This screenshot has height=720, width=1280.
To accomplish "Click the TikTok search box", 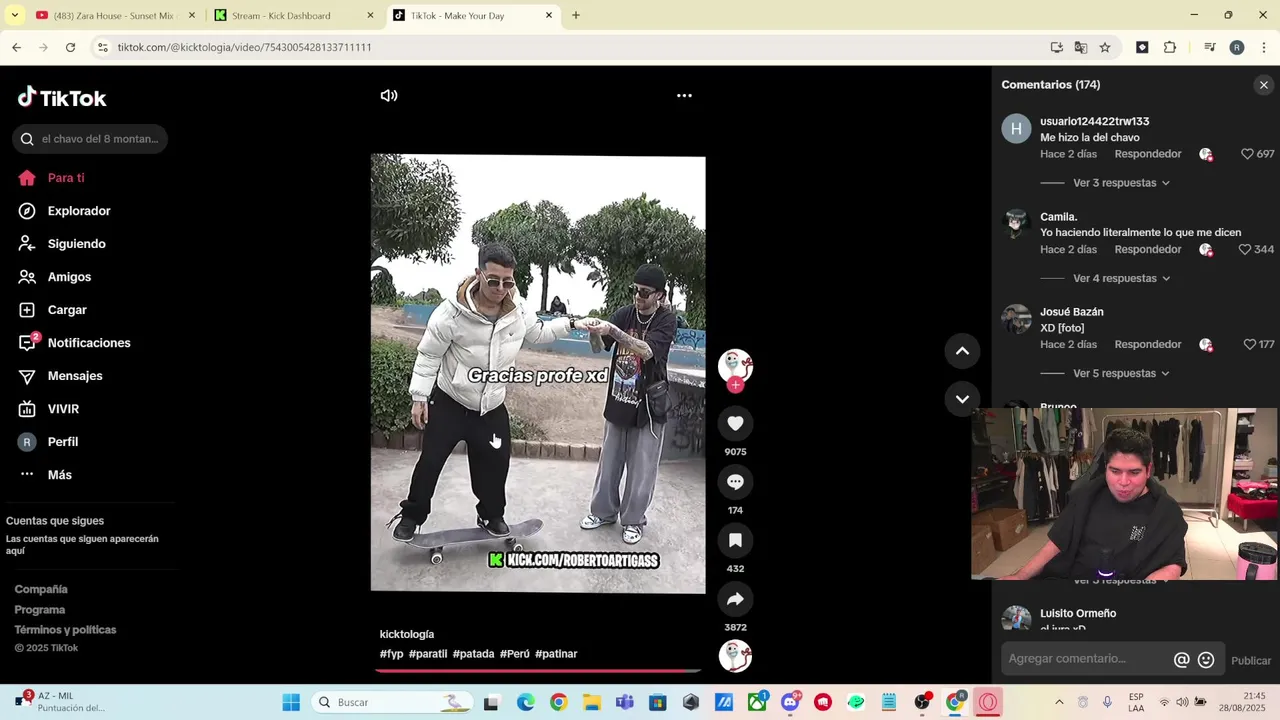I will [90, 139].
